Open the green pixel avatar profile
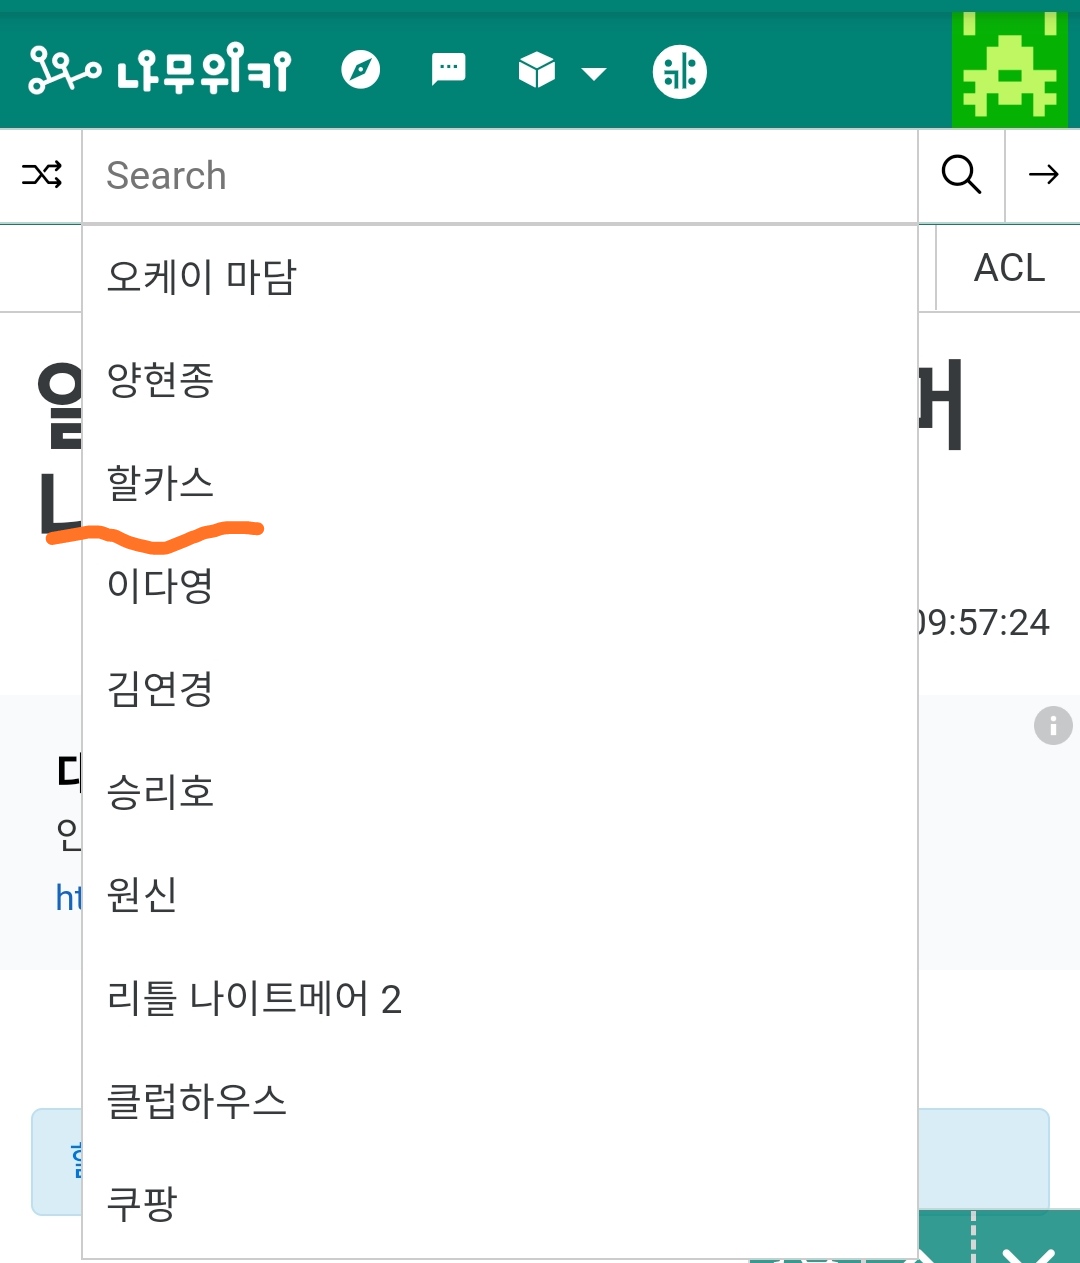1080x1263 pixels. 1009,70
